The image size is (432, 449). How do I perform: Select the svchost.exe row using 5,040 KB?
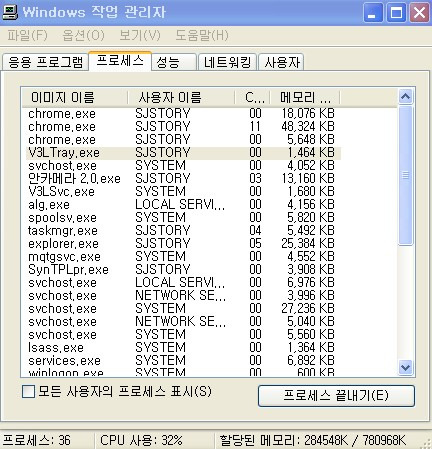click(182, 322)
